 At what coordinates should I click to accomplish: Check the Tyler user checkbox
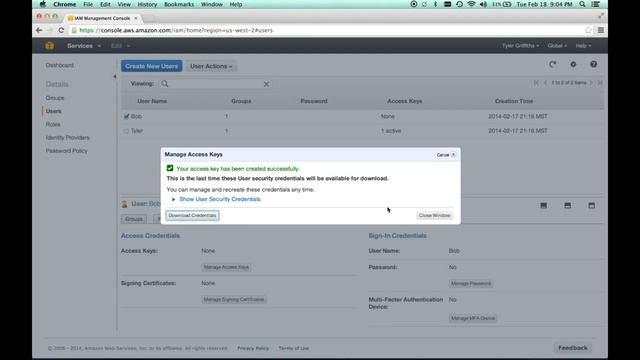click(126, 131)
